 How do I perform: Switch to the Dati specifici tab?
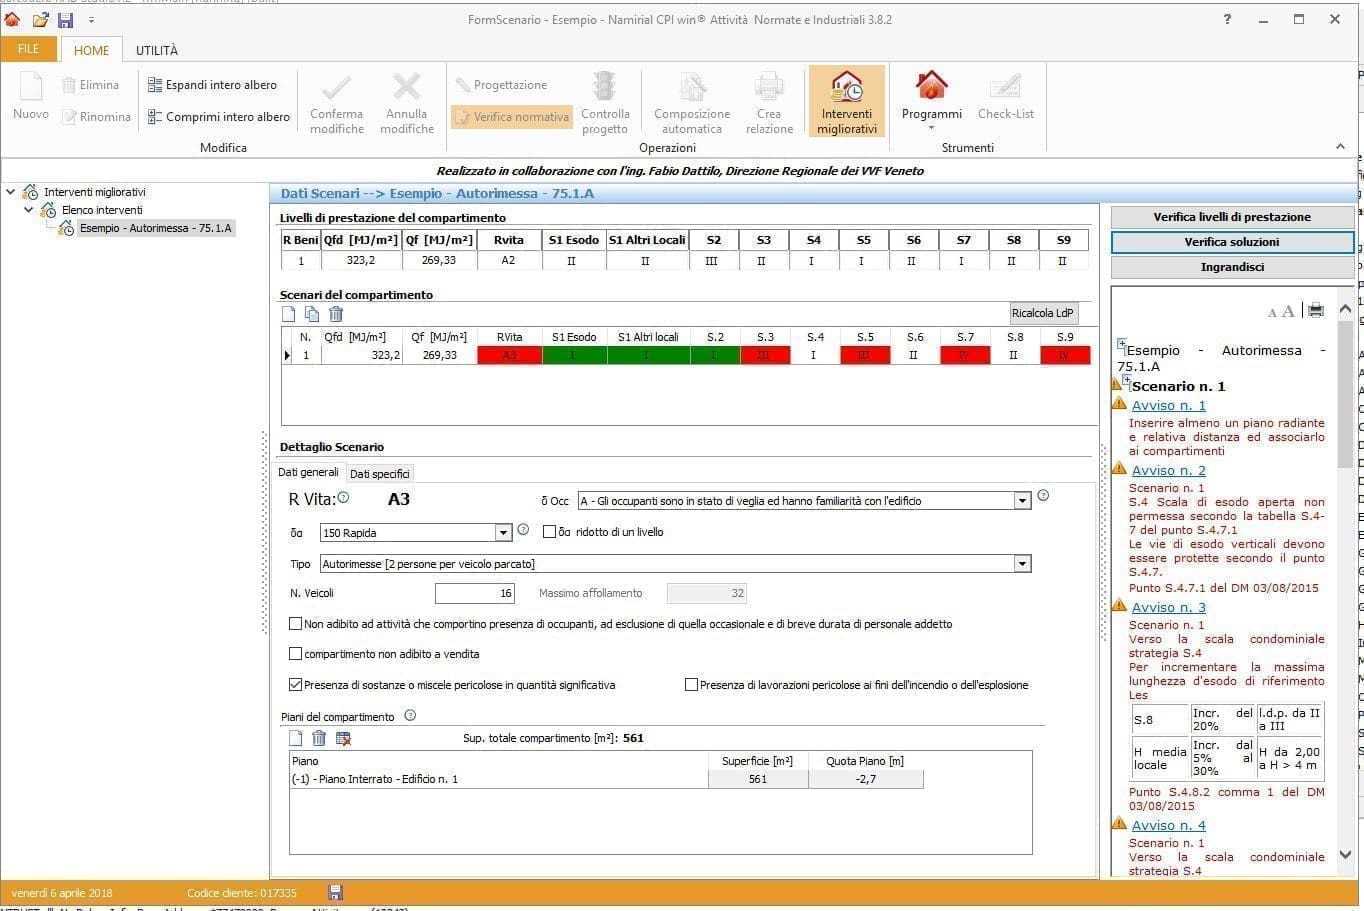[x=379, y=474]
